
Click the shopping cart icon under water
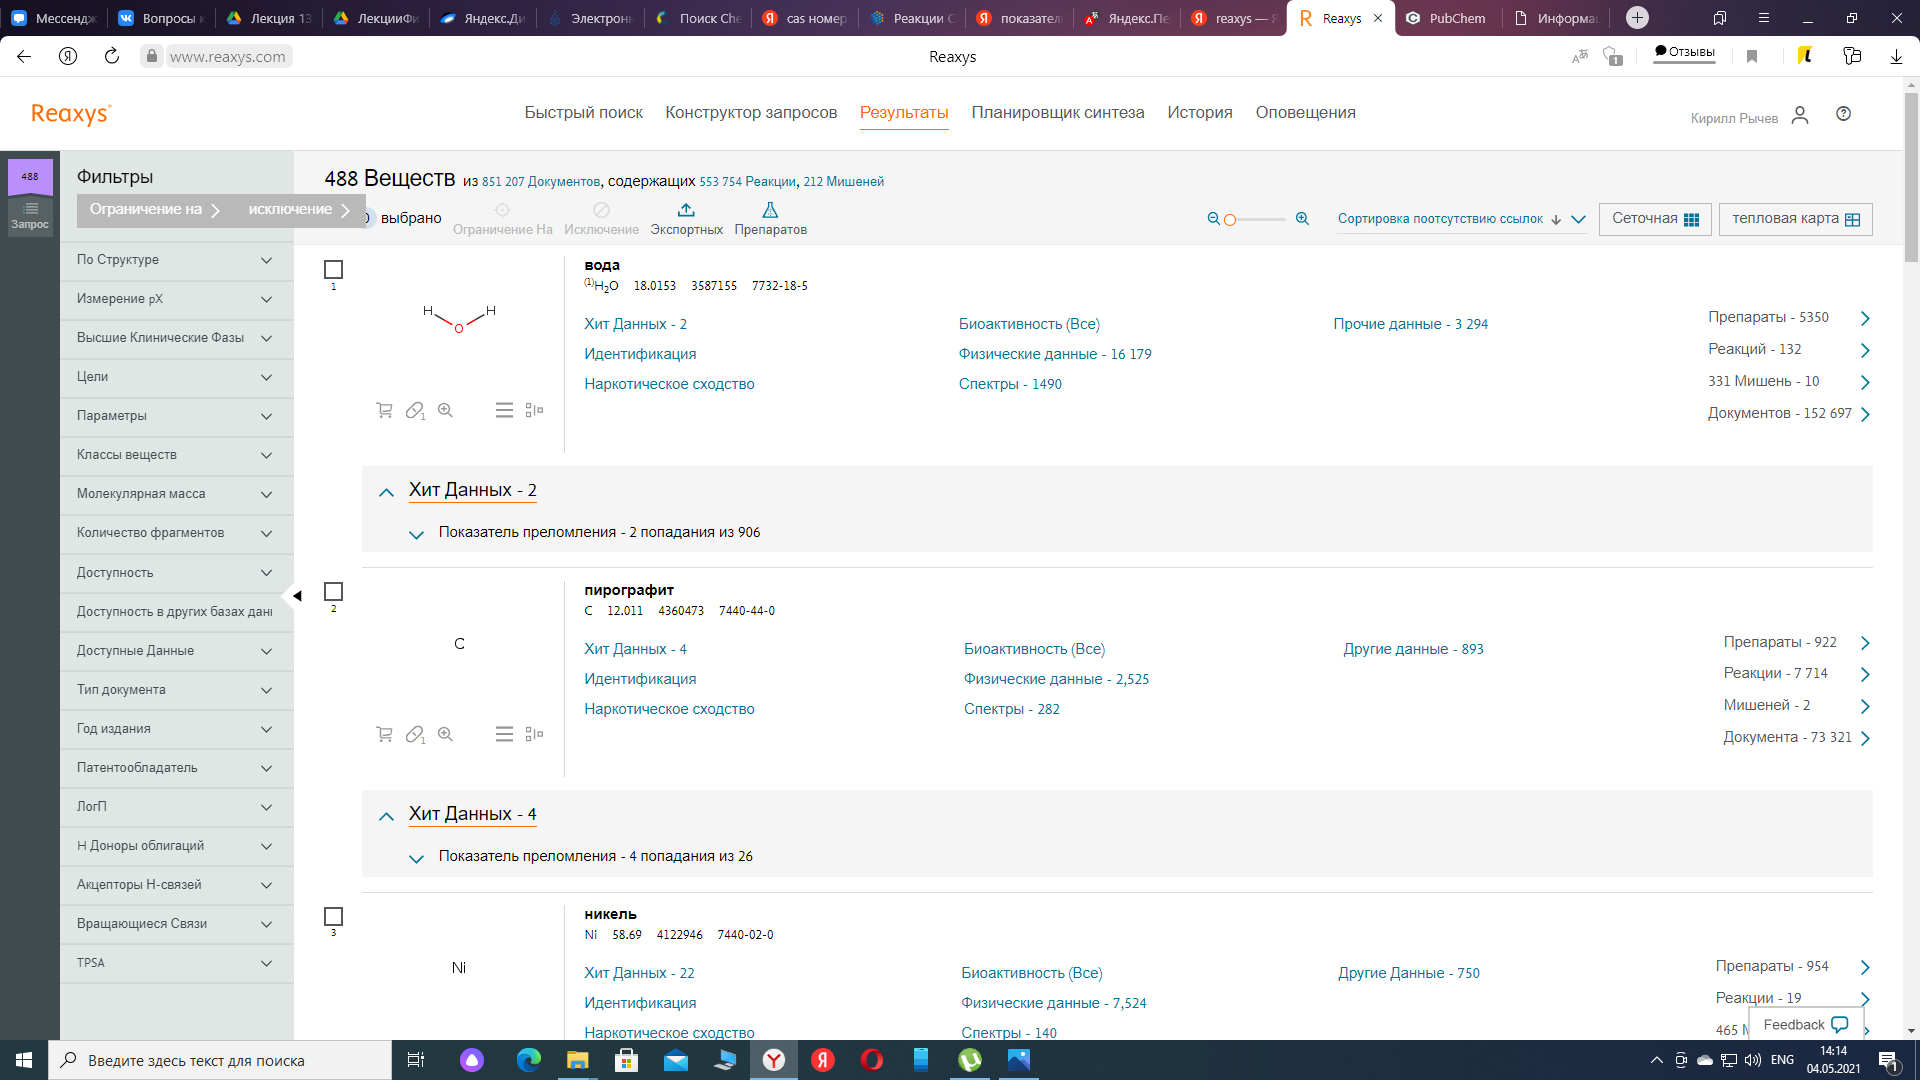tap(384, 410)
